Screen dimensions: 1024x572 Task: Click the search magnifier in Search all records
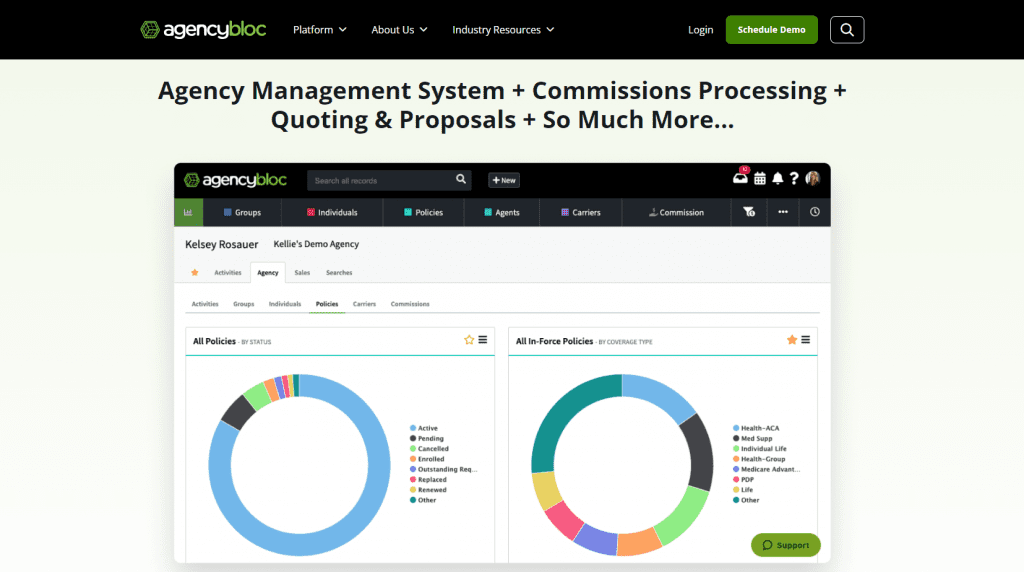point(461,180)
